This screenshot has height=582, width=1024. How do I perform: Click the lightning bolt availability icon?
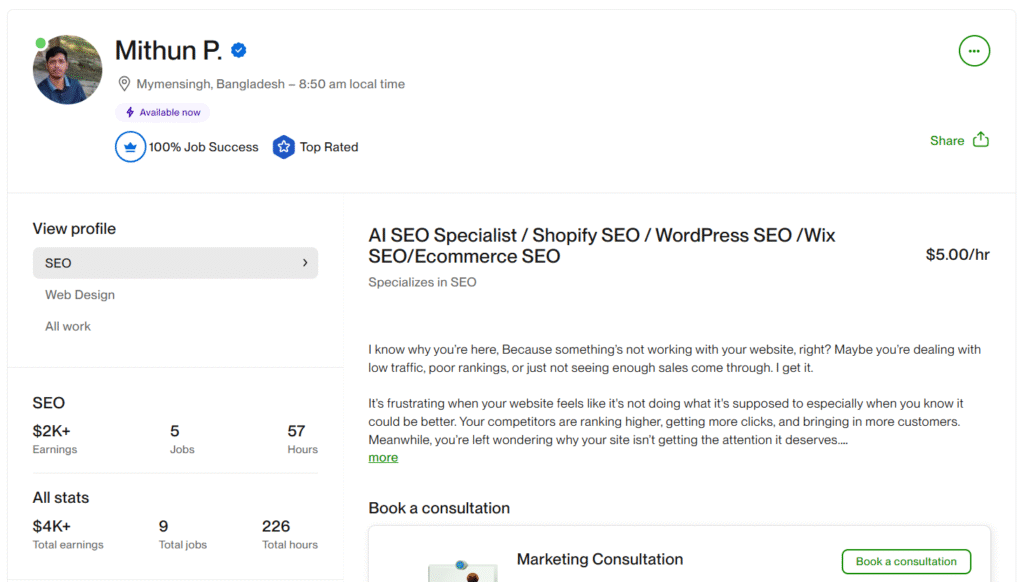tap(130, 112)
